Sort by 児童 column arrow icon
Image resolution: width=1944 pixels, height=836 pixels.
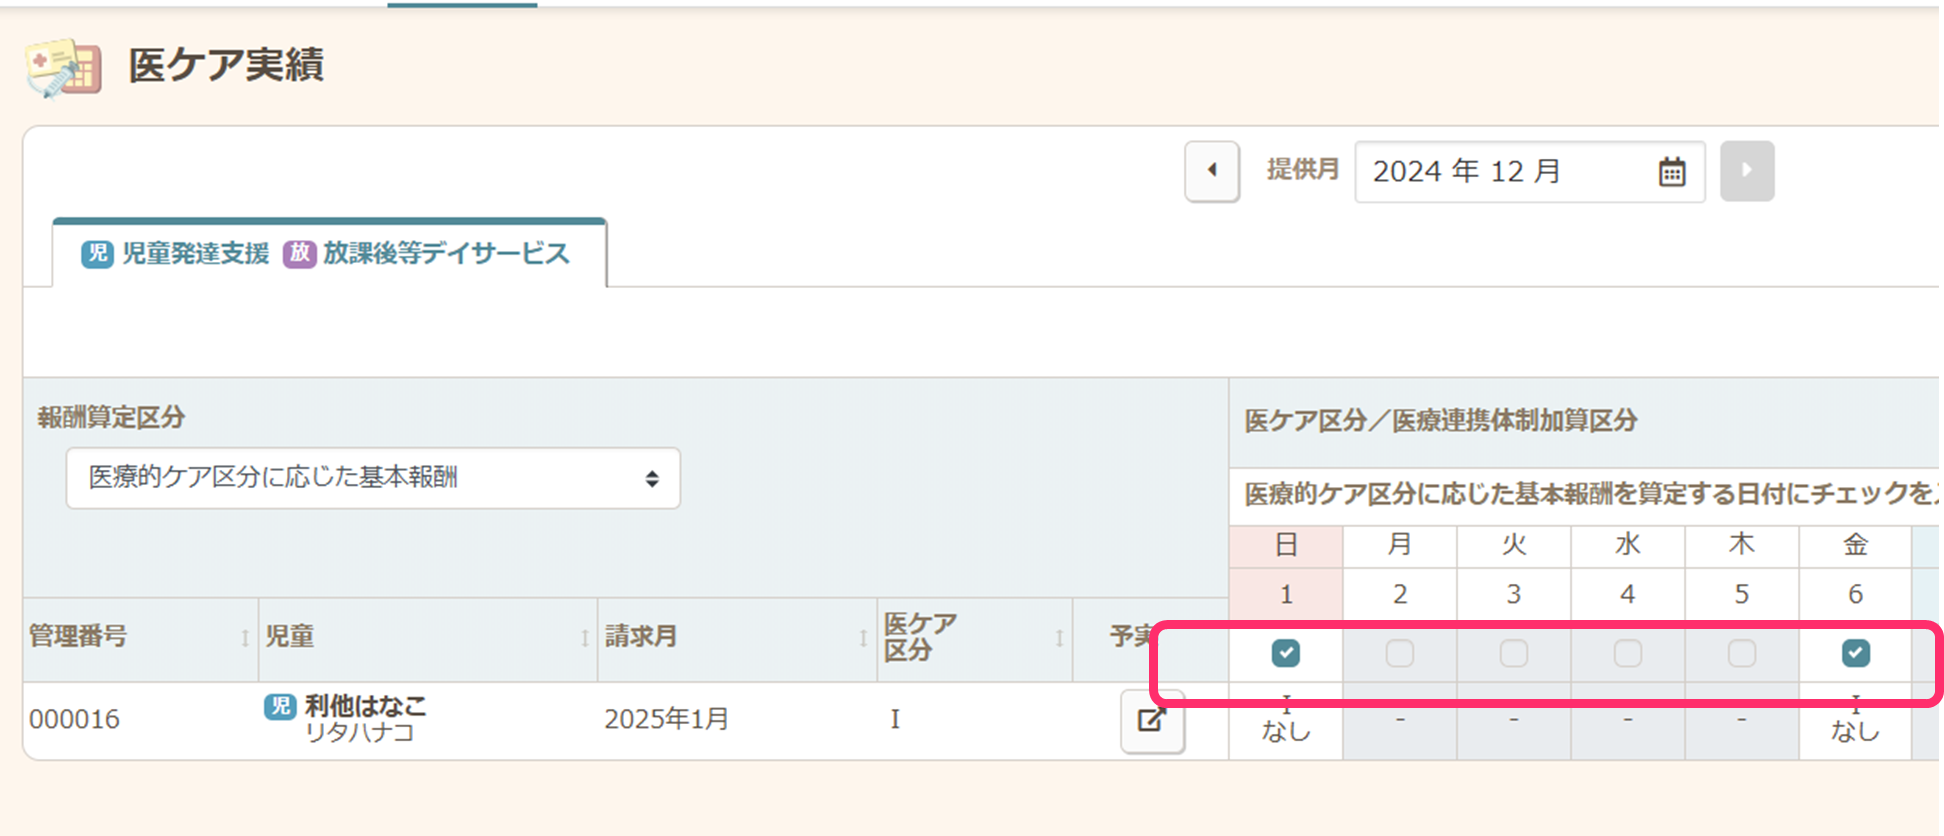click(585, 638)
